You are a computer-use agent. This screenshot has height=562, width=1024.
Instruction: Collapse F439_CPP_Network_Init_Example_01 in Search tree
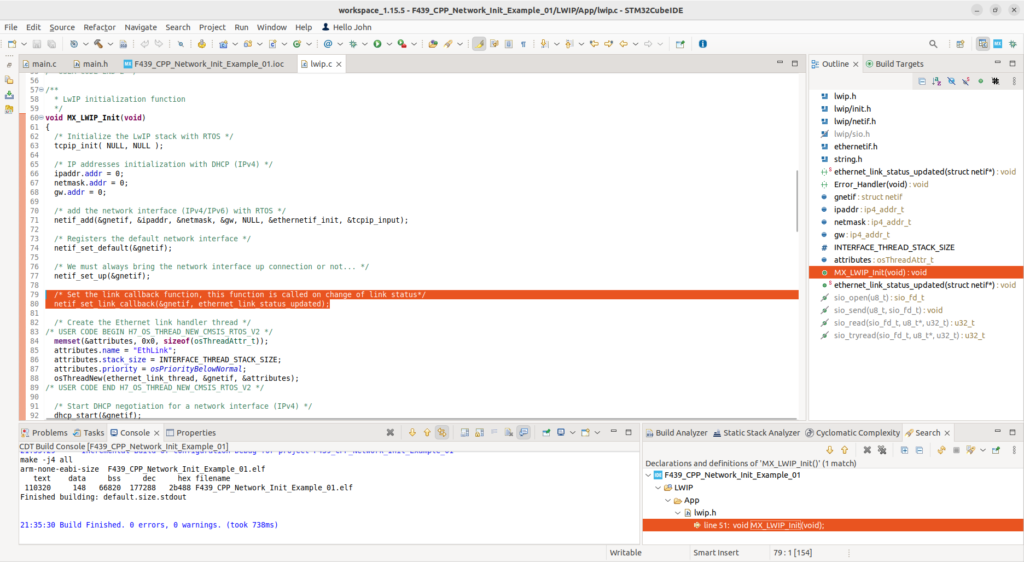pos(648,475)
